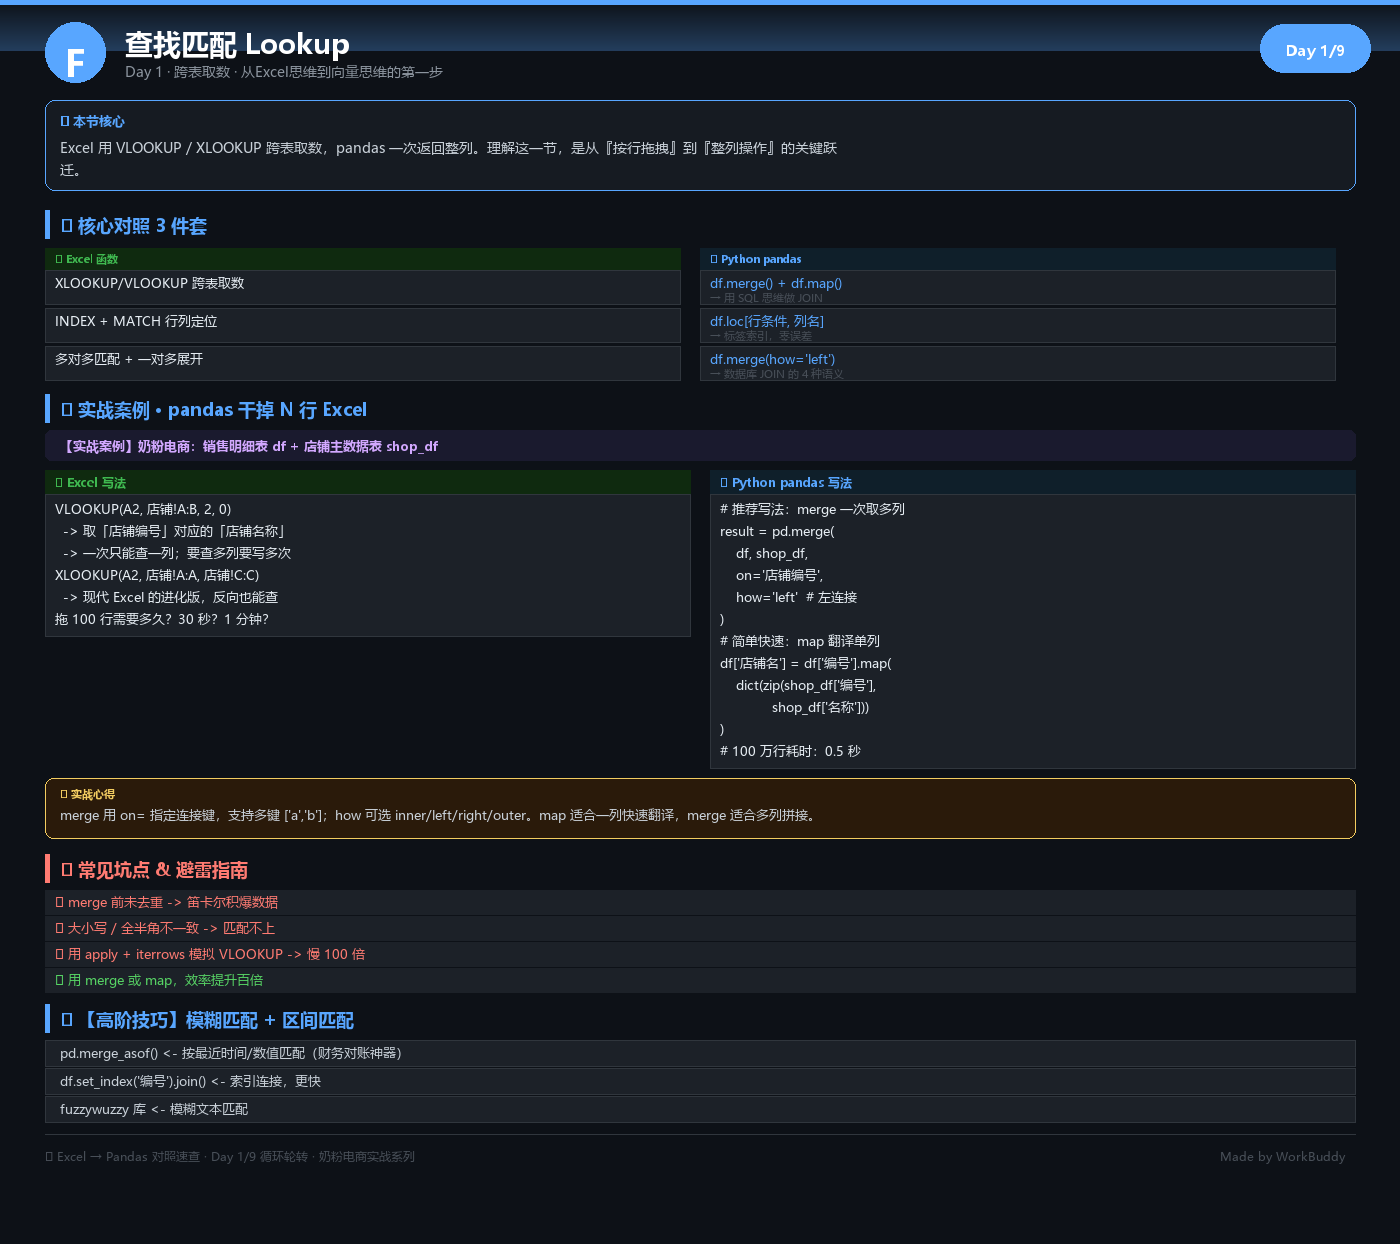Click the on='店铺编号', code line
The image size is (1400, 1244).
(780, 575)
